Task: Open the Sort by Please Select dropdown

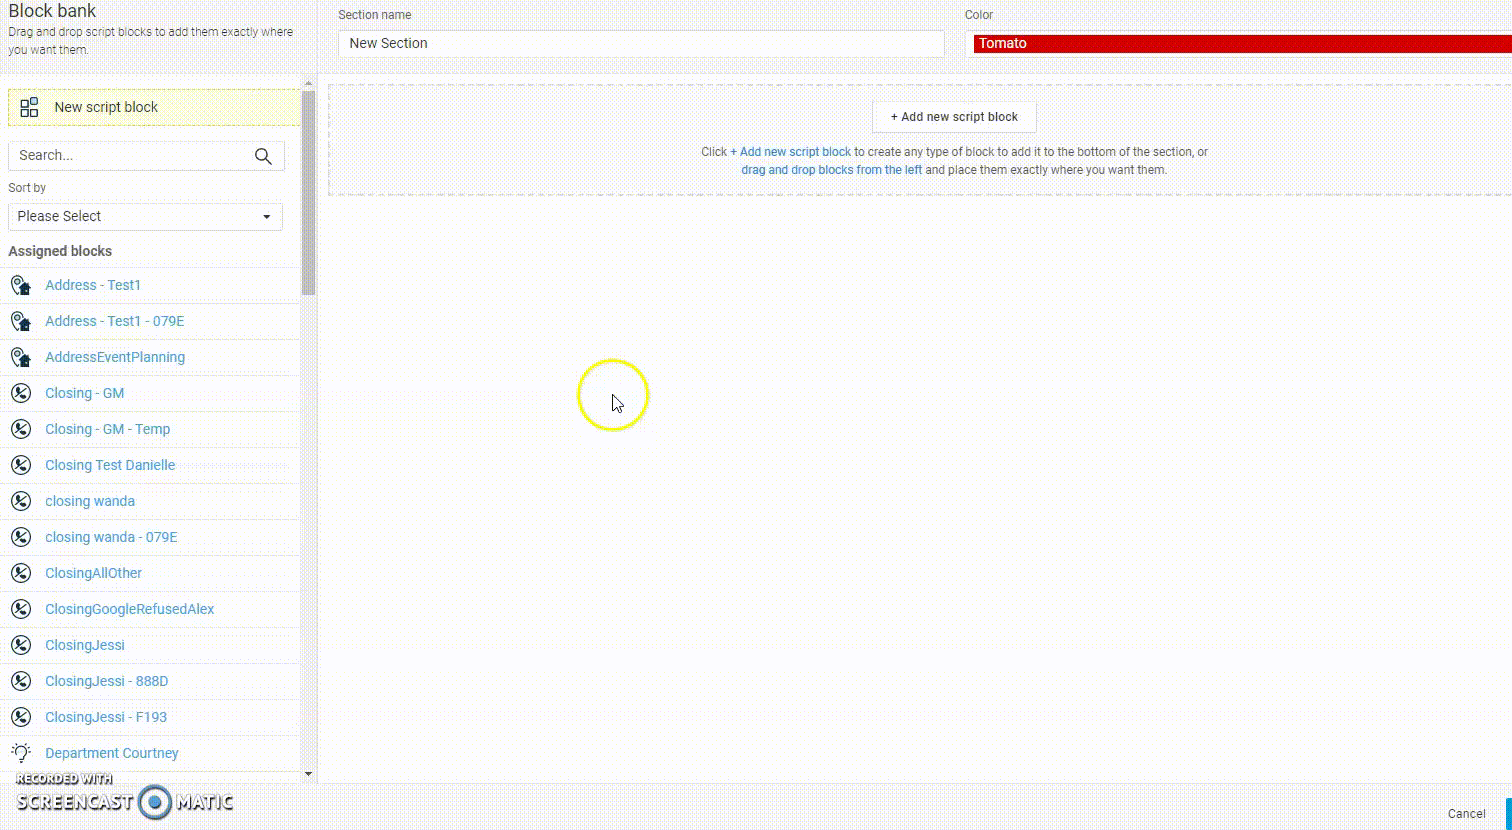Action: pos(145,217)
